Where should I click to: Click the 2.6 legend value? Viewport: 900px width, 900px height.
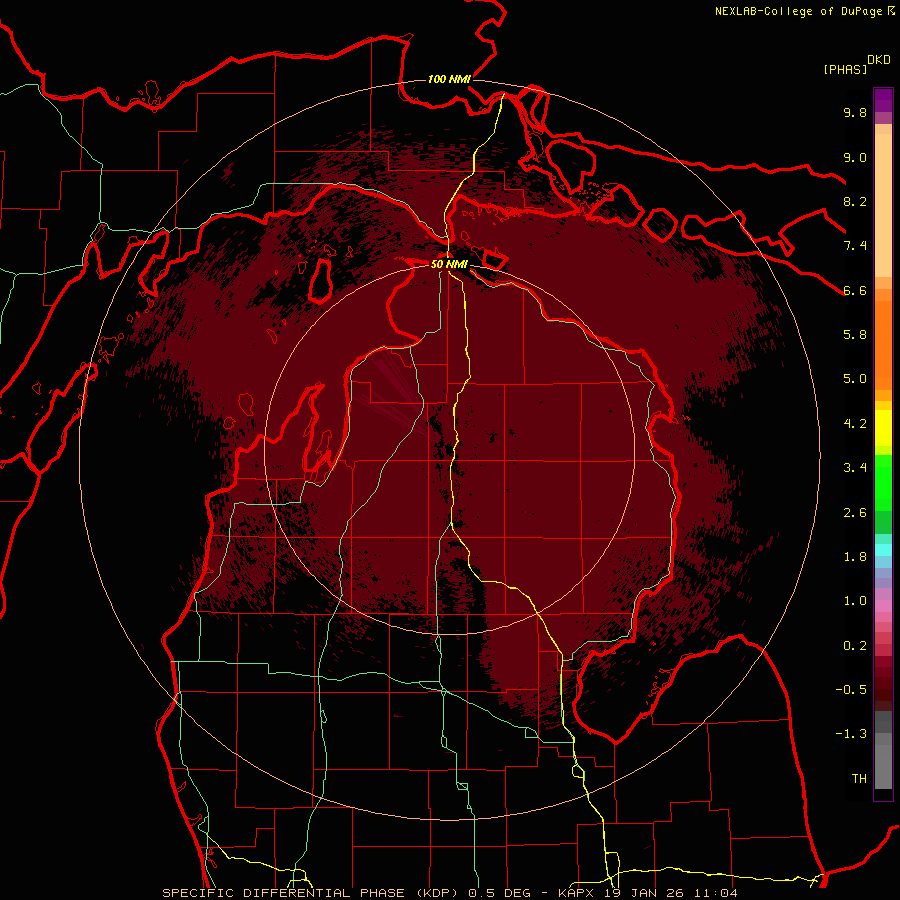855,513
